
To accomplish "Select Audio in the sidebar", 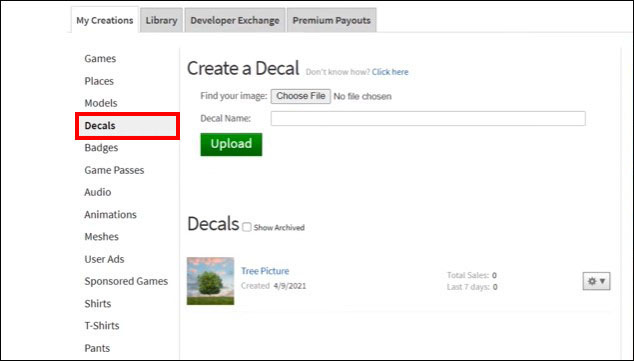I will [97, 192].
